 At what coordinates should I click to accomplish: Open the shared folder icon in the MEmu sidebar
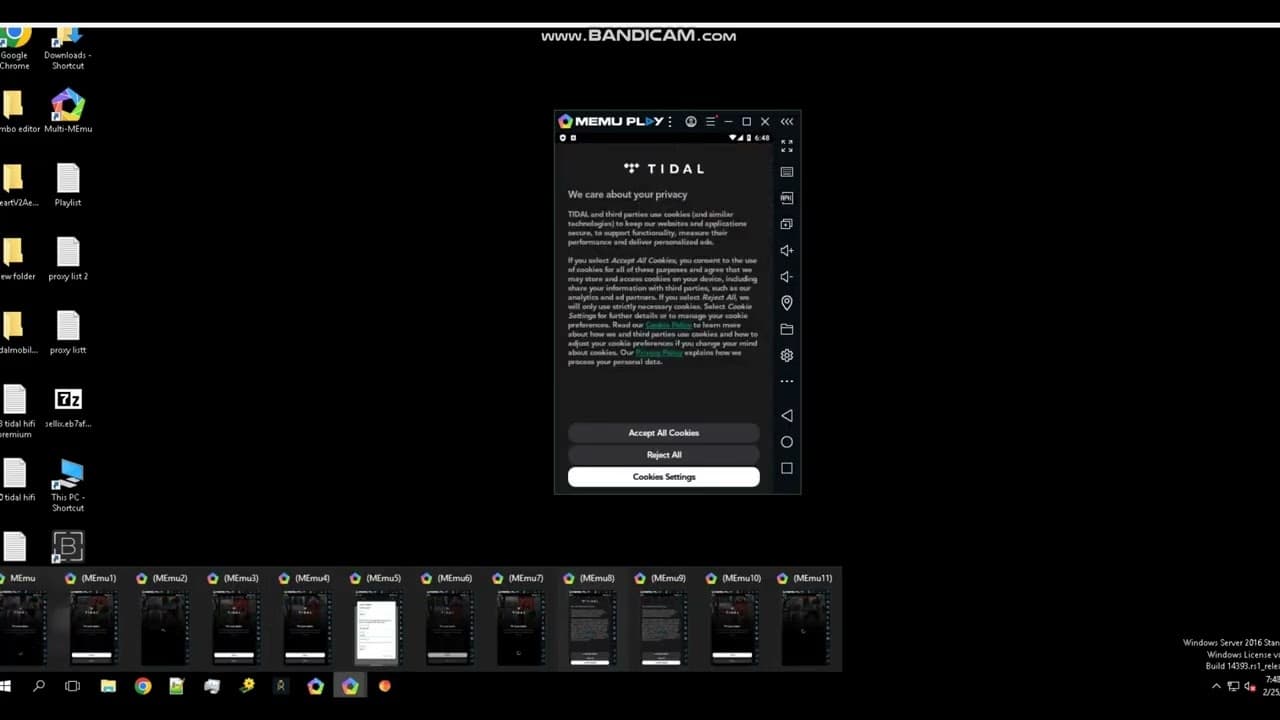point(787,329)
